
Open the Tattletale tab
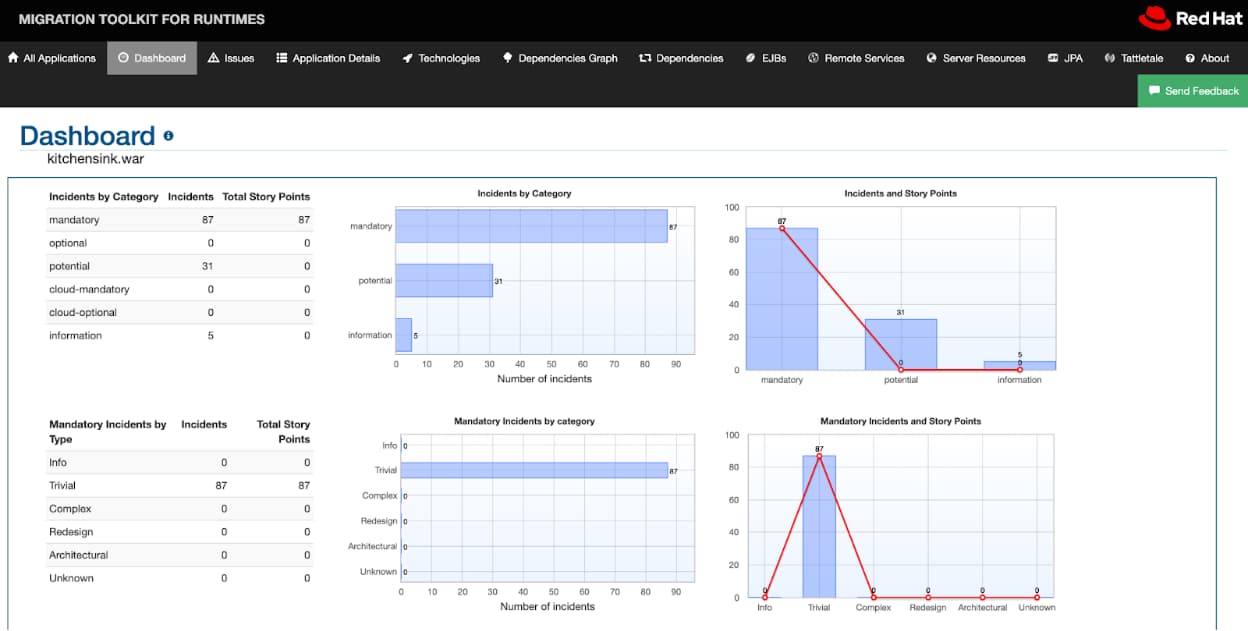coord(1134,58)
